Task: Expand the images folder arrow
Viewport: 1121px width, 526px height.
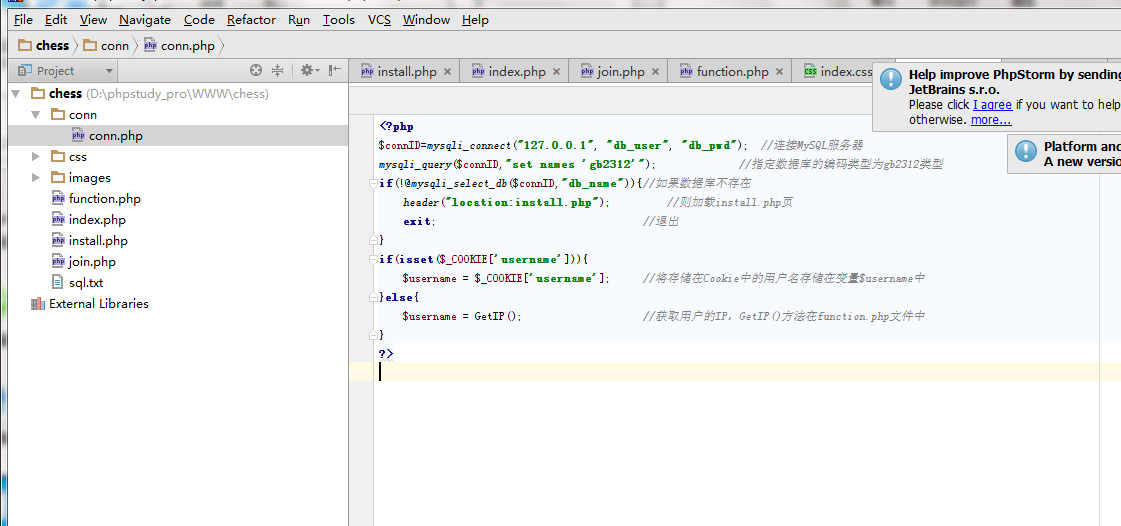Action: [x=36, y=177]
